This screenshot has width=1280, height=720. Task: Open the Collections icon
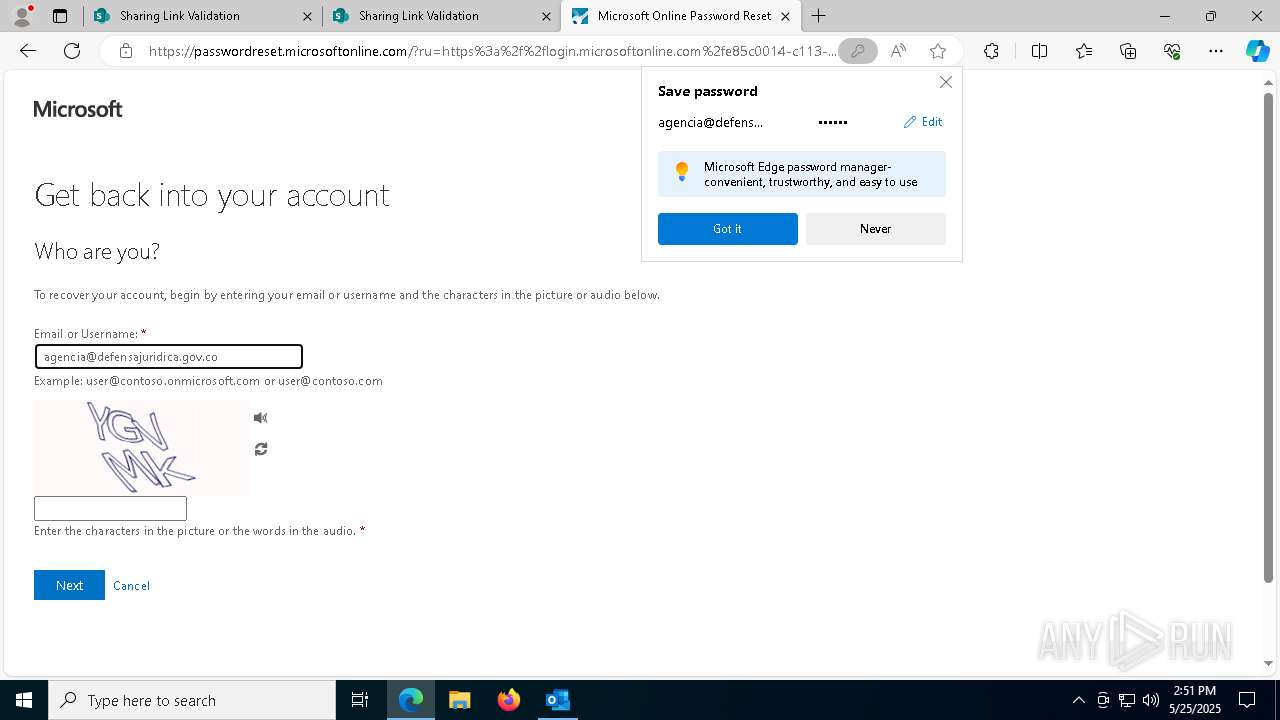coord(1128,51)
